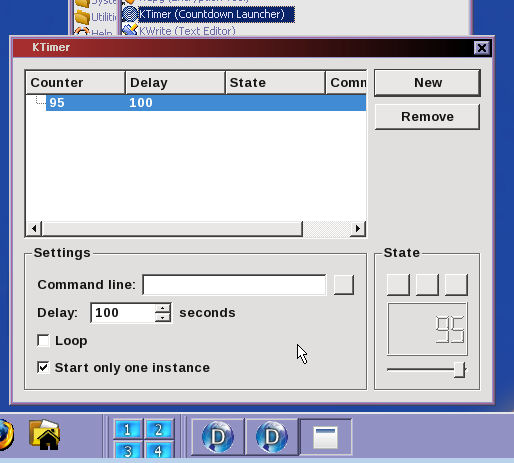The height and width of the screenshot is (463, 514).
Task: Click the State countdown slider handle
Action: click(x=459, y=370)
